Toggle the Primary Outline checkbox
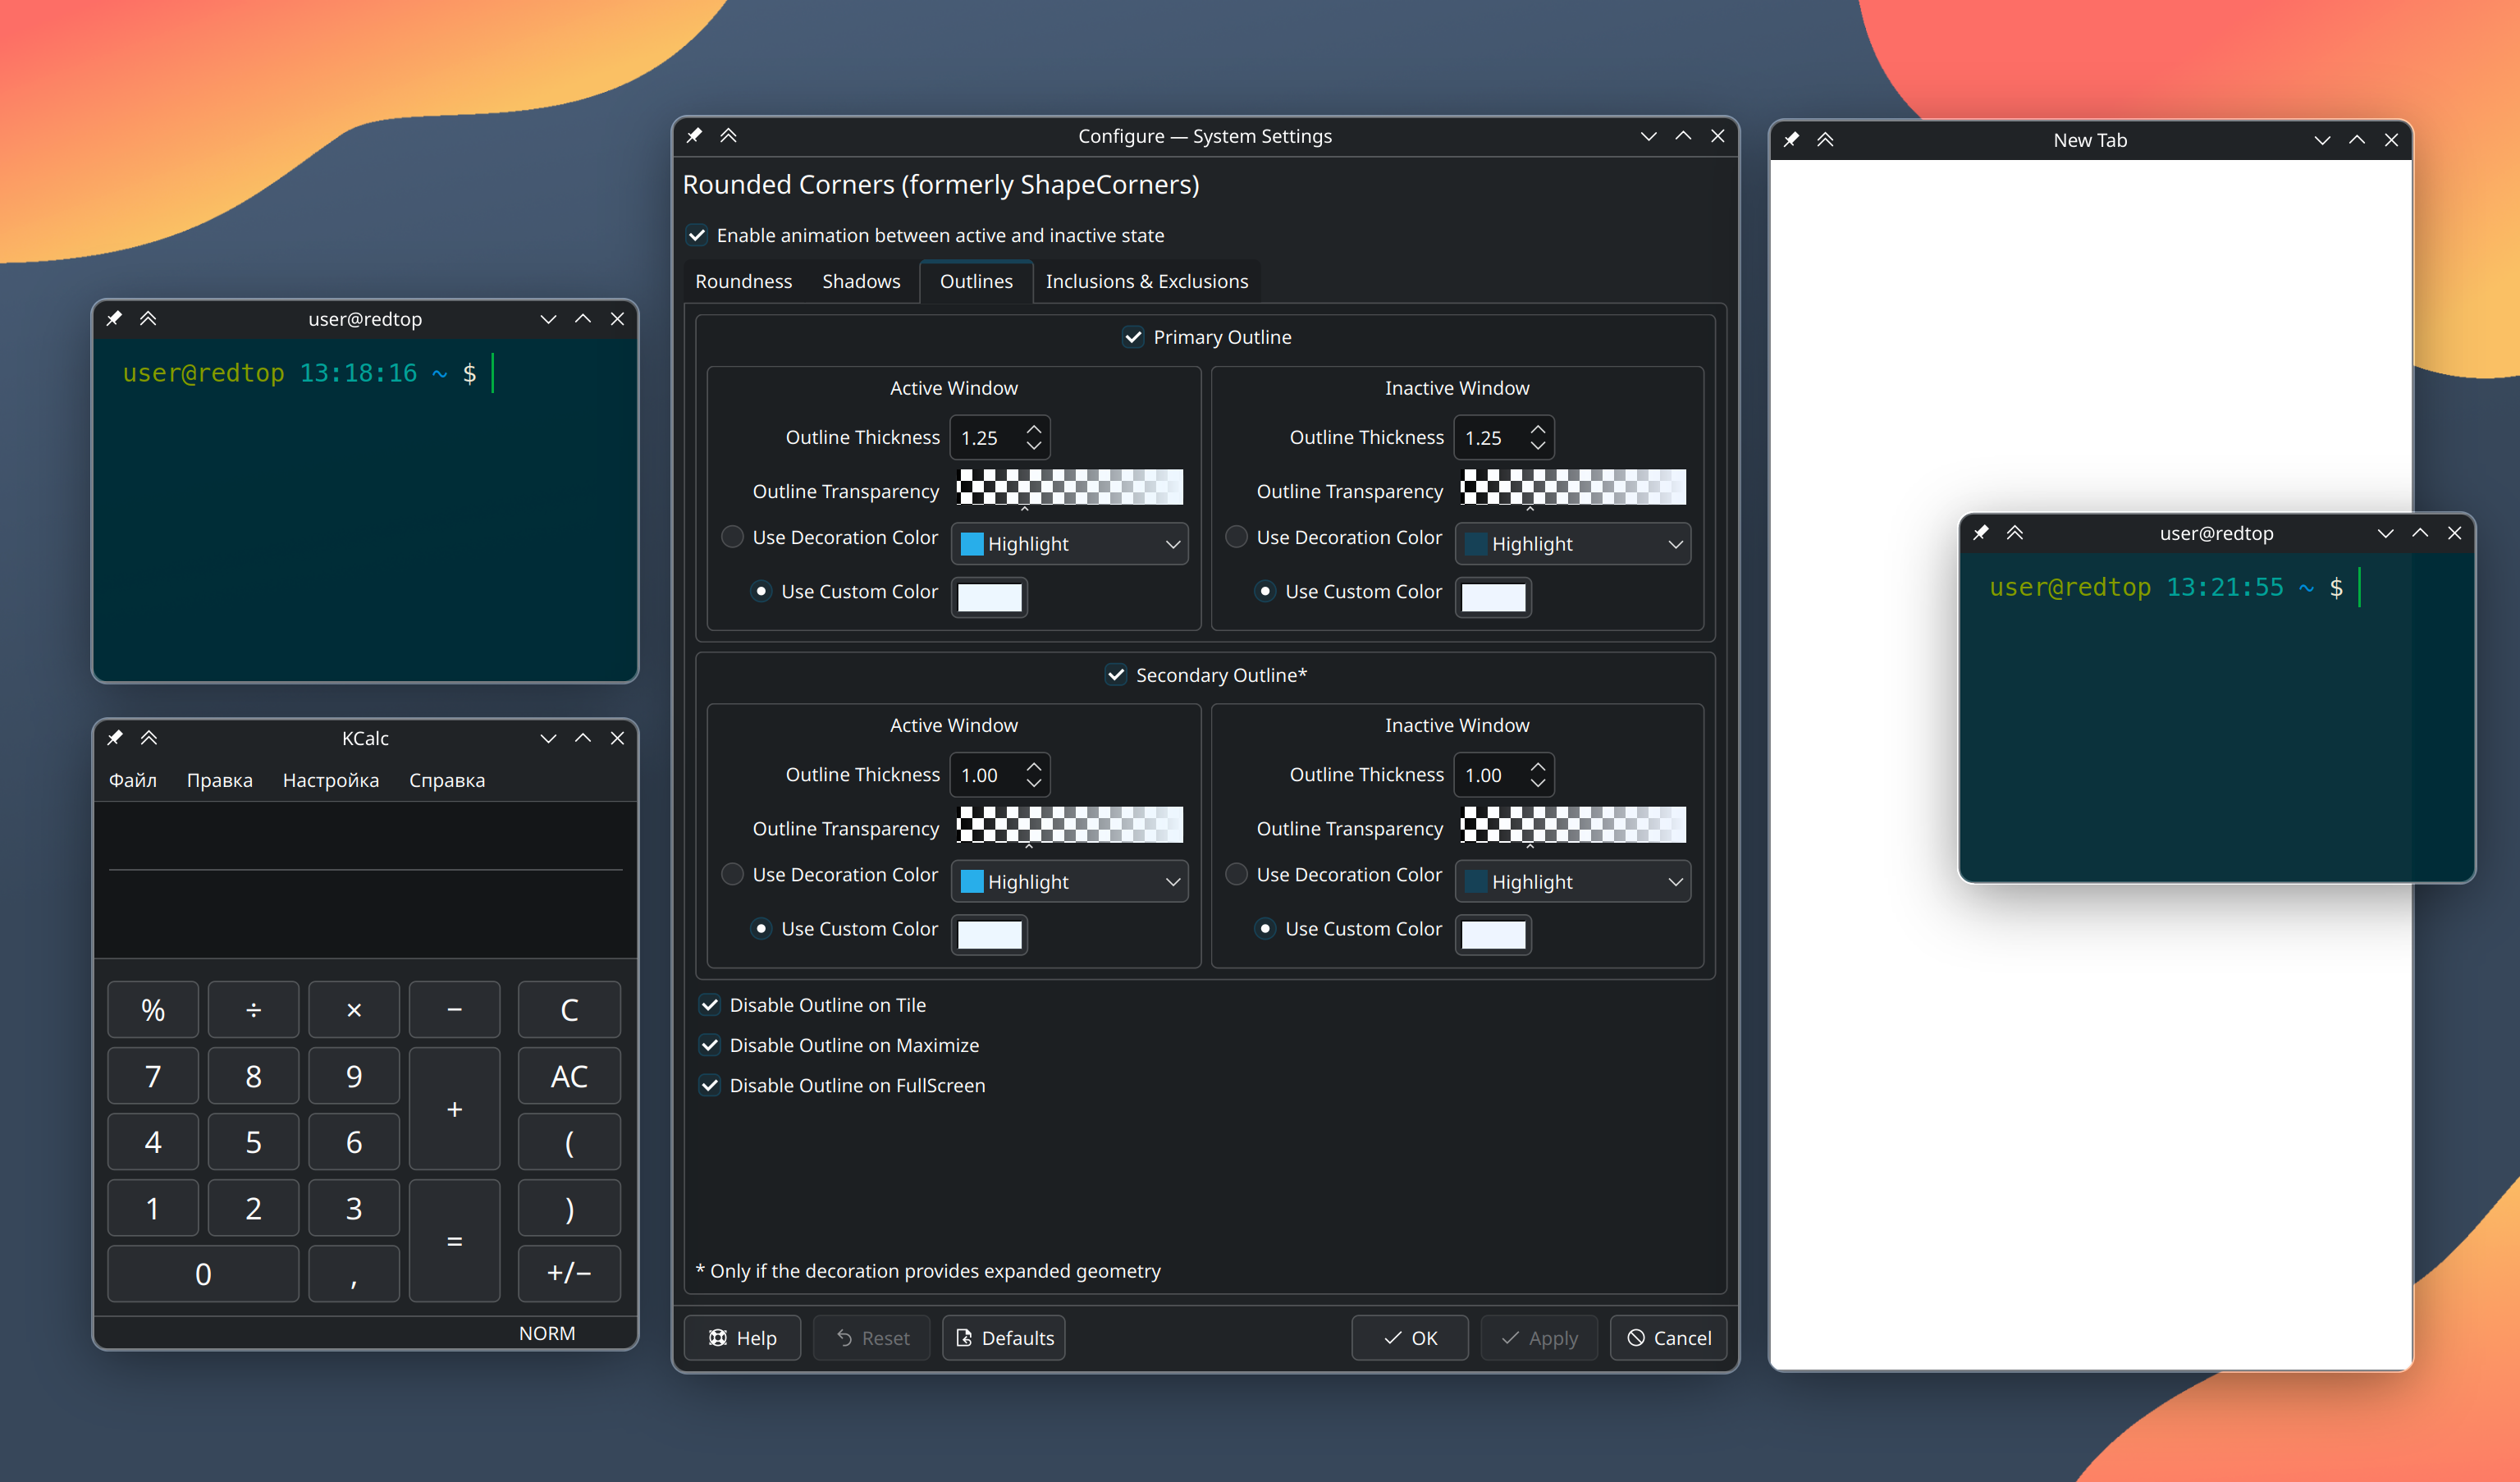Screen dimensions: 2520x1482 point(1133,337)
